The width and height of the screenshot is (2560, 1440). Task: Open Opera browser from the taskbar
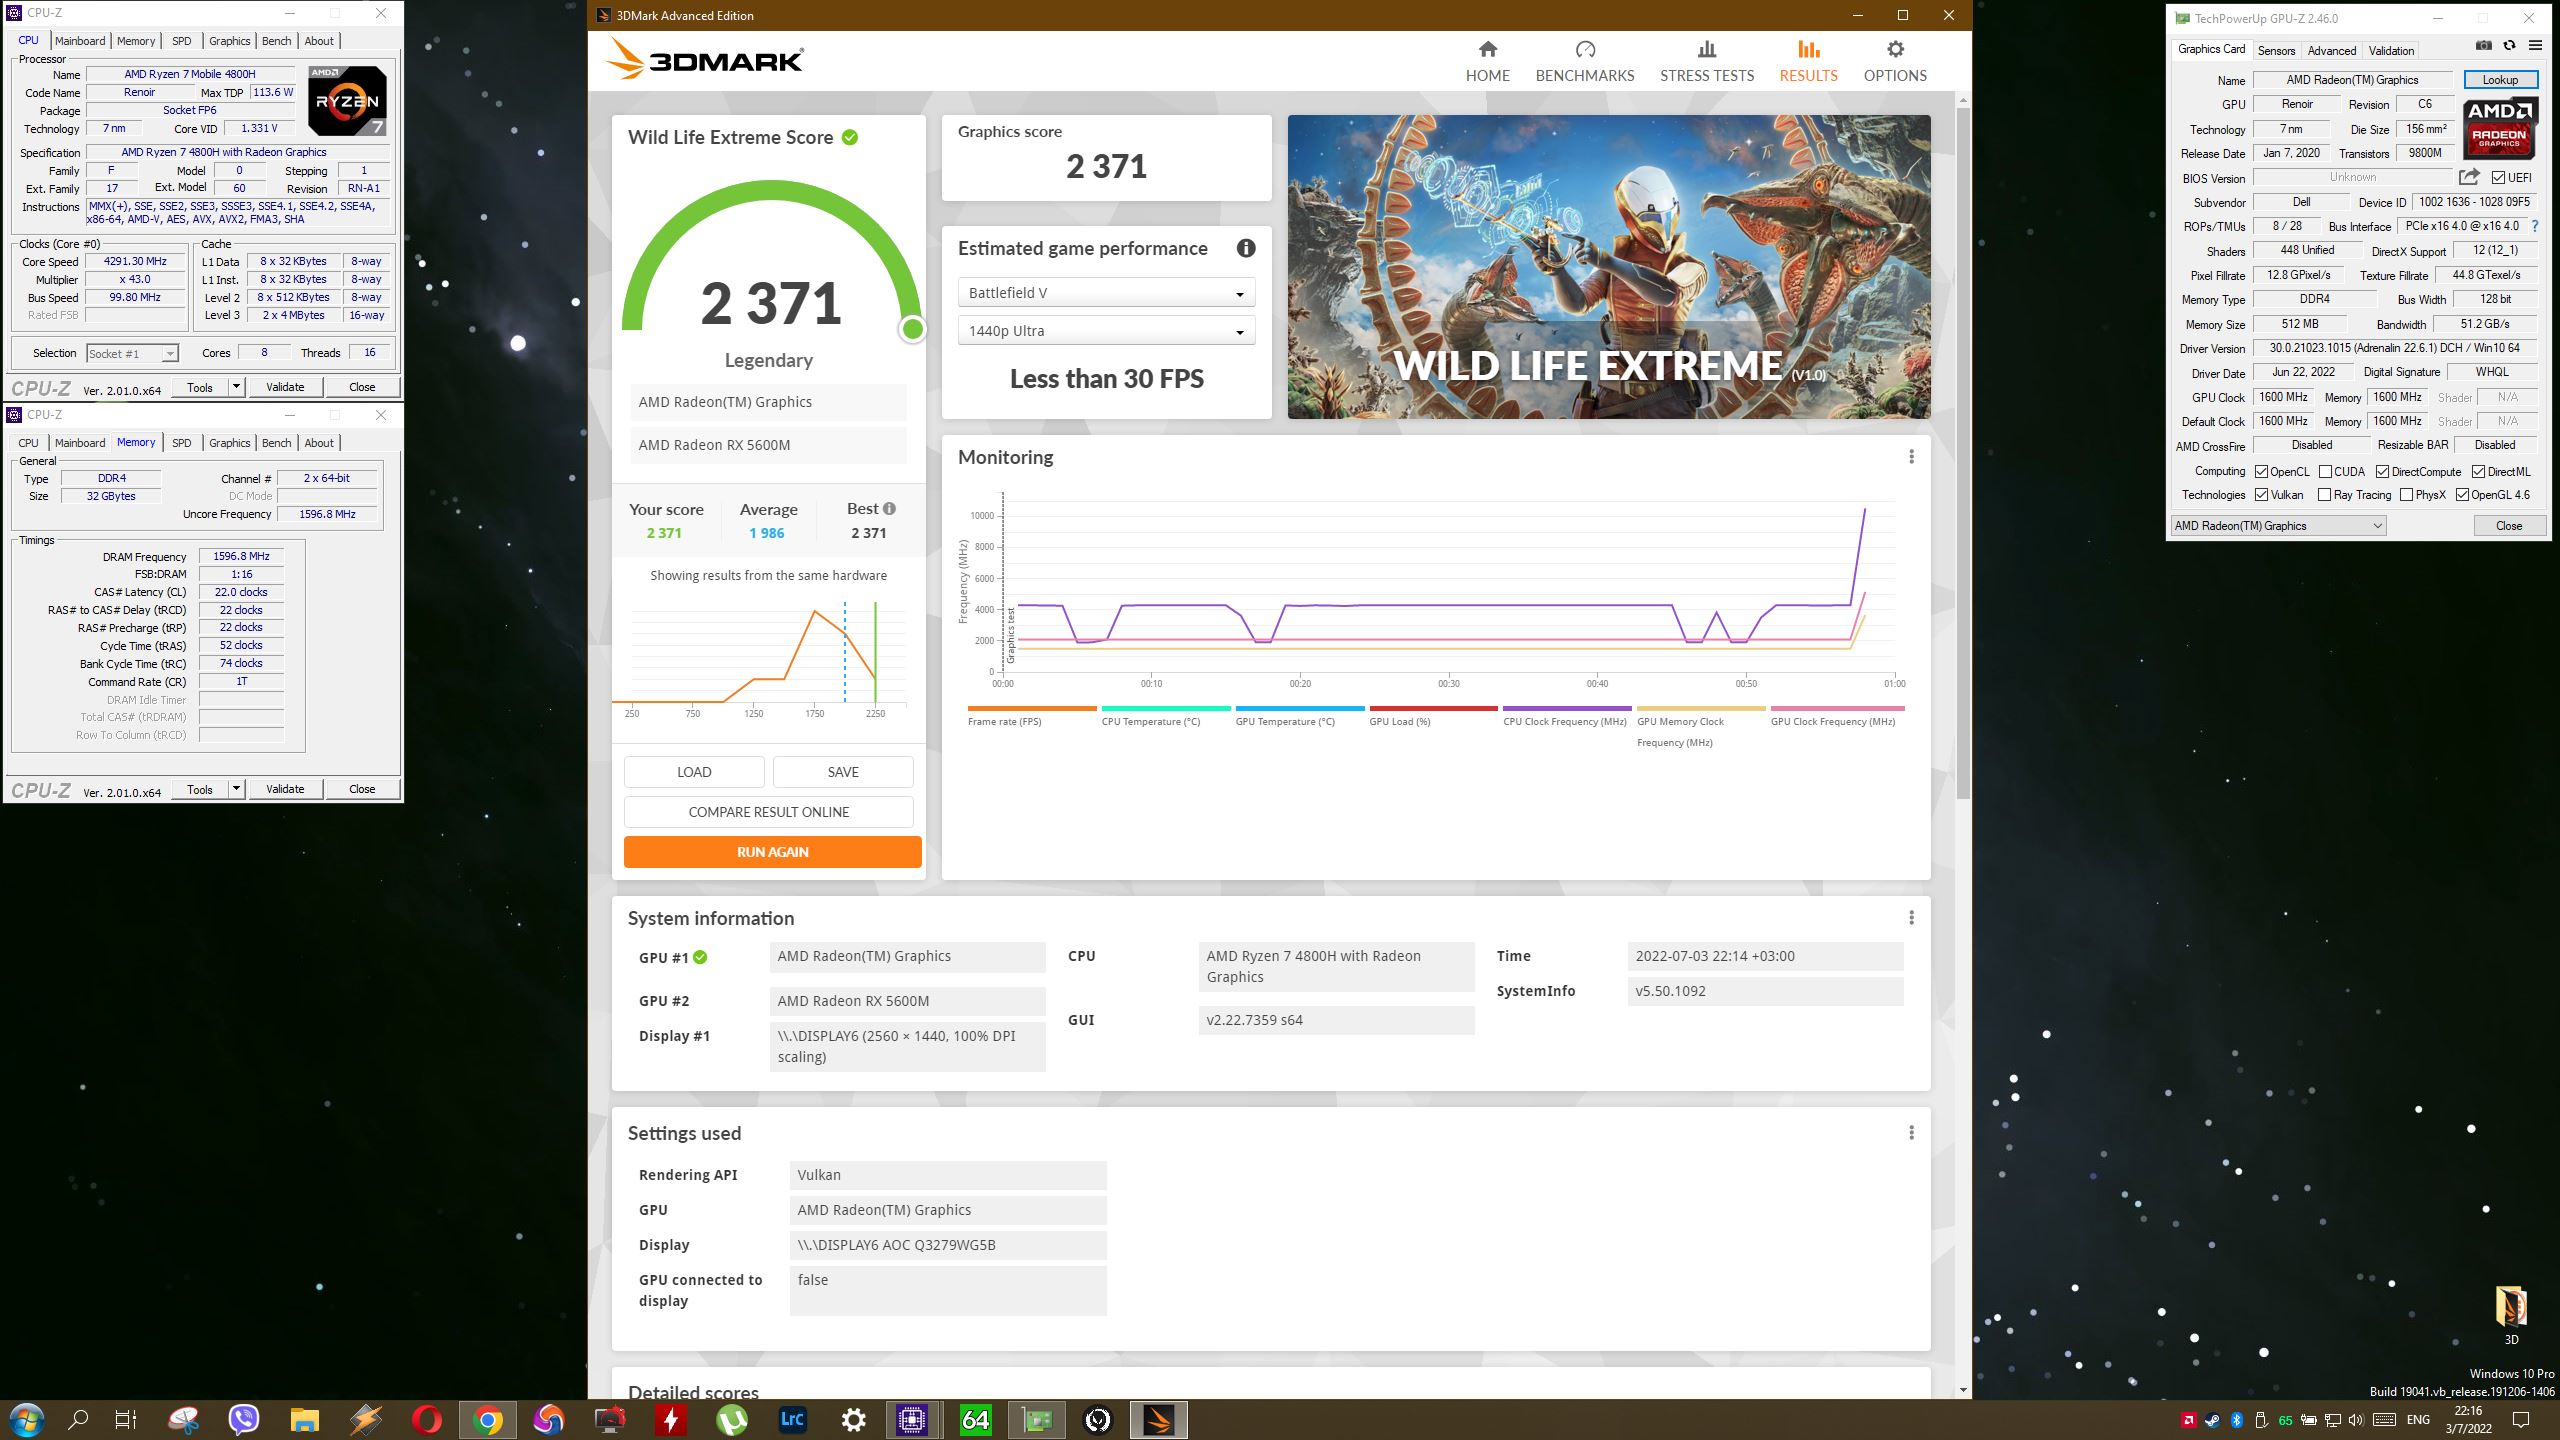tap(426, 1419)
